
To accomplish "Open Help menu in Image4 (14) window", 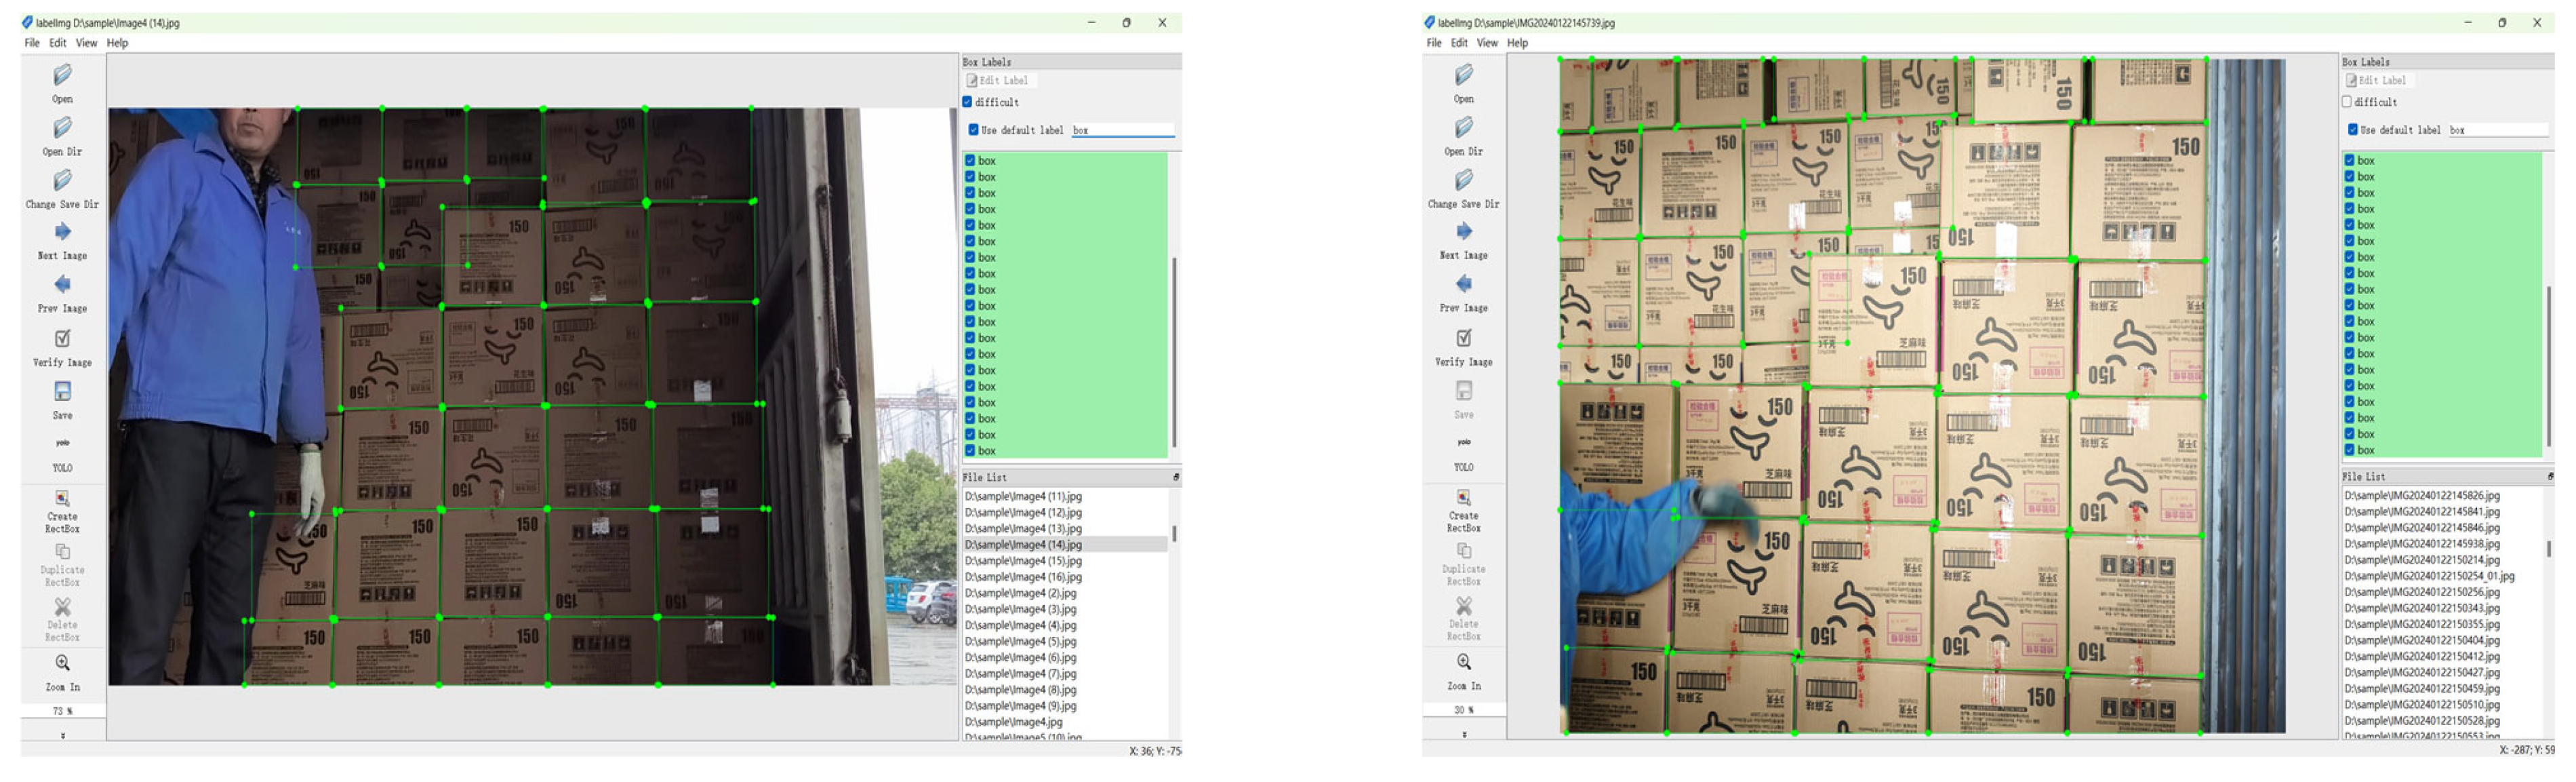I will (117, 43).
